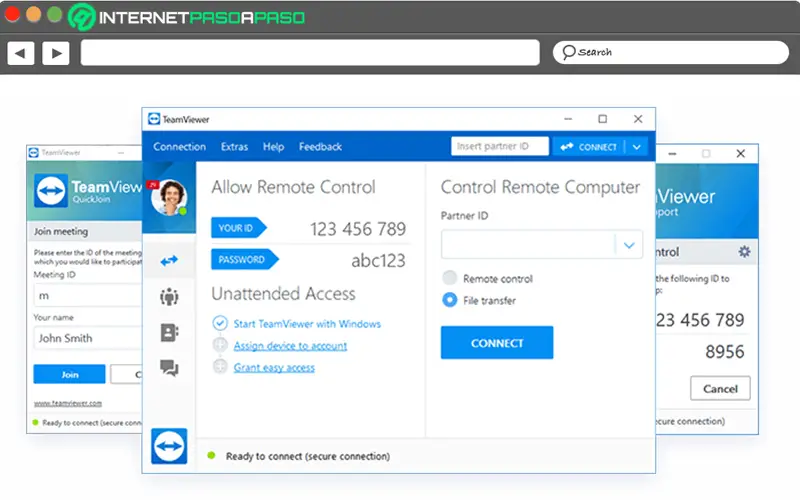
Task: Click the Start TeamViewer with Windows link
Action: point(307,323)
